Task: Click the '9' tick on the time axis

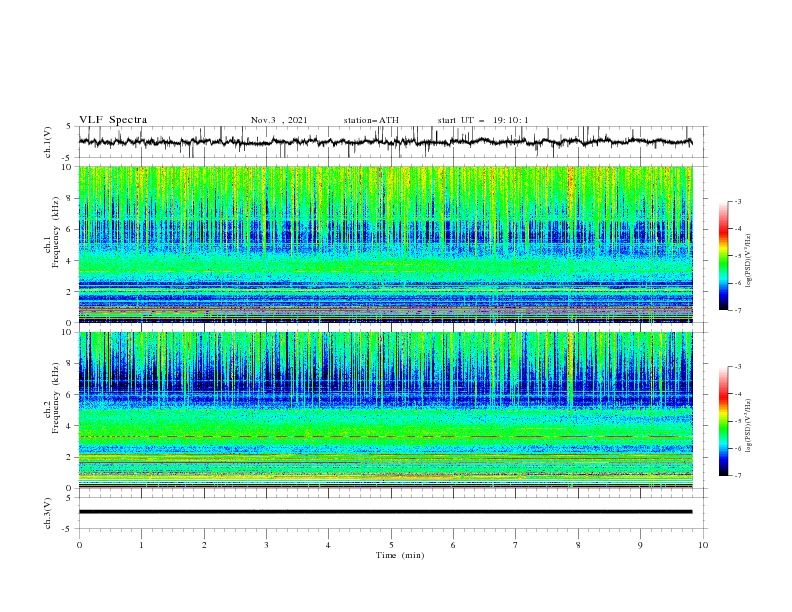Action: pos(640,545)
